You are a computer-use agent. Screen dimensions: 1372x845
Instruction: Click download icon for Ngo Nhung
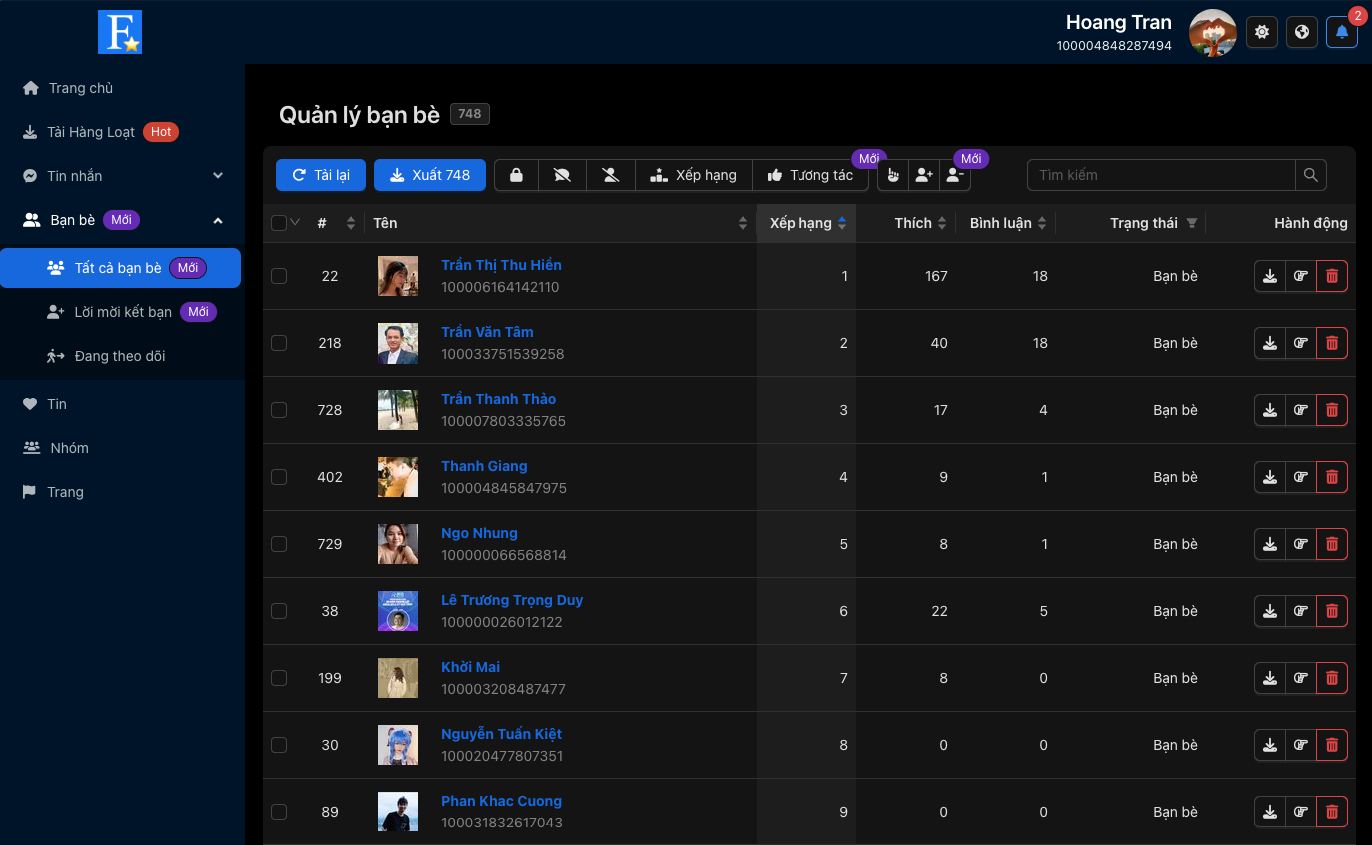(x=1270, y=544)
